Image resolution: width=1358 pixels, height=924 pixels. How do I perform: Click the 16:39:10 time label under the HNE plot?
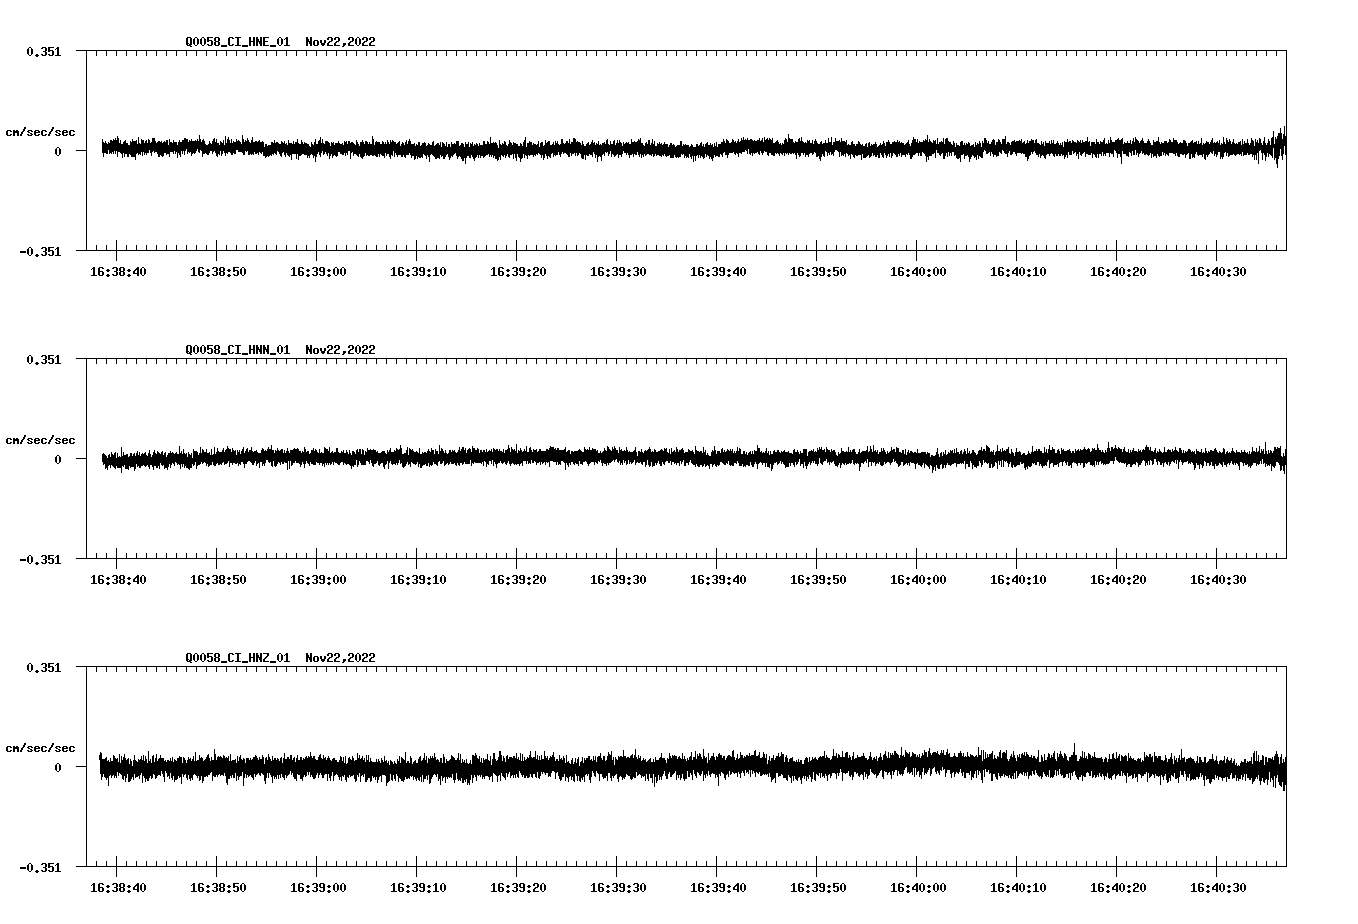click(x=418, y=272)
